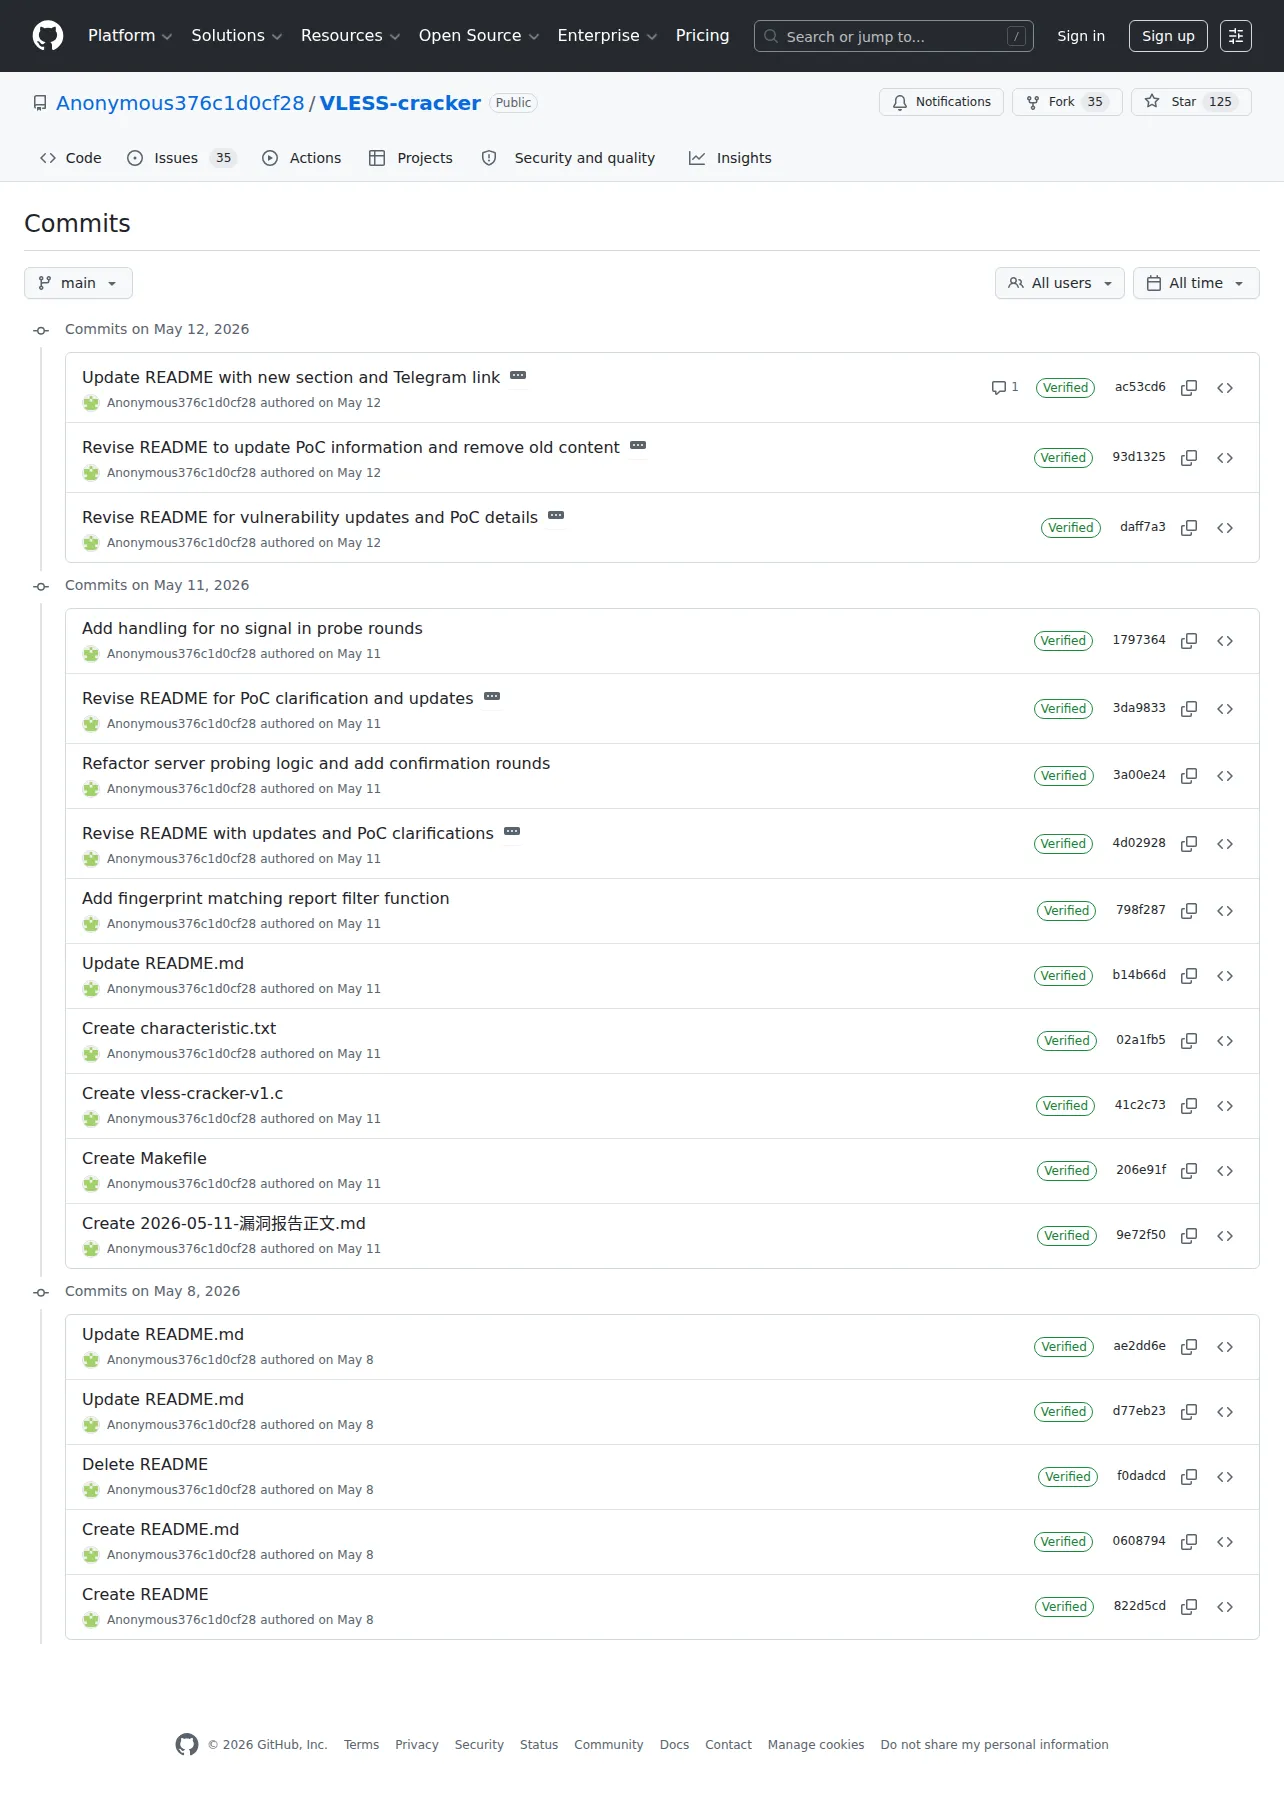Open the VLESS-cracker repository link
This screenshot has height=1798, width=1284.
[x=400, y=103]
